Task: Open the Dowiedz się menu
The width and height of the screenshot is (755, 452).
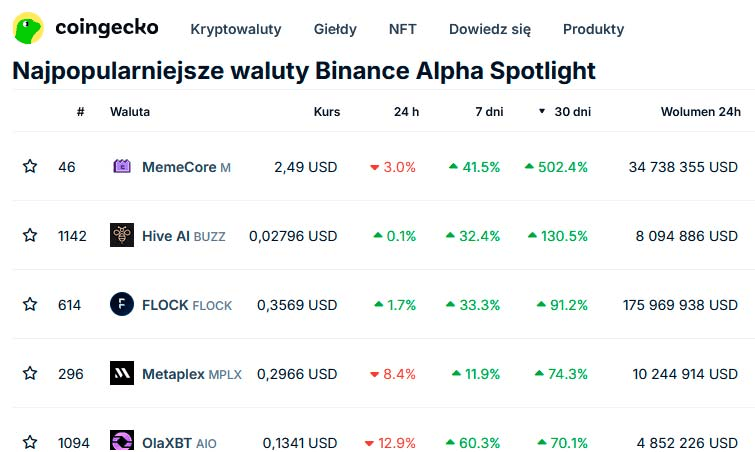Action: pos(490,29)
